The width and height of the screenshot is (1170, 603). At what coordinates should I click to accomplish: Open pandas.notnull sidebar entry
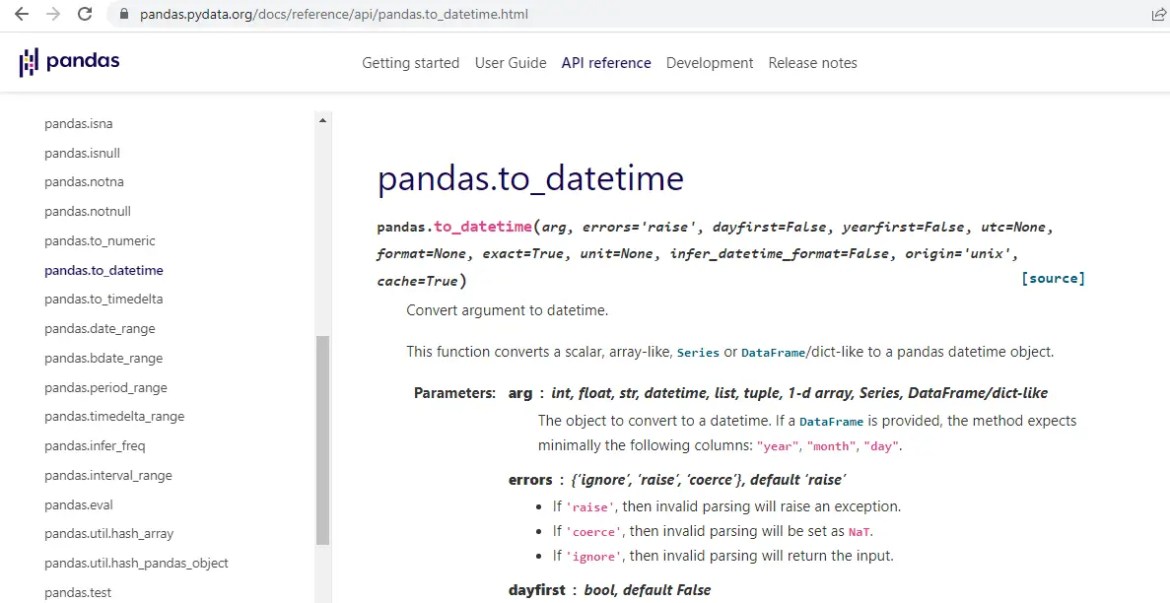click(x=87, y=211)
